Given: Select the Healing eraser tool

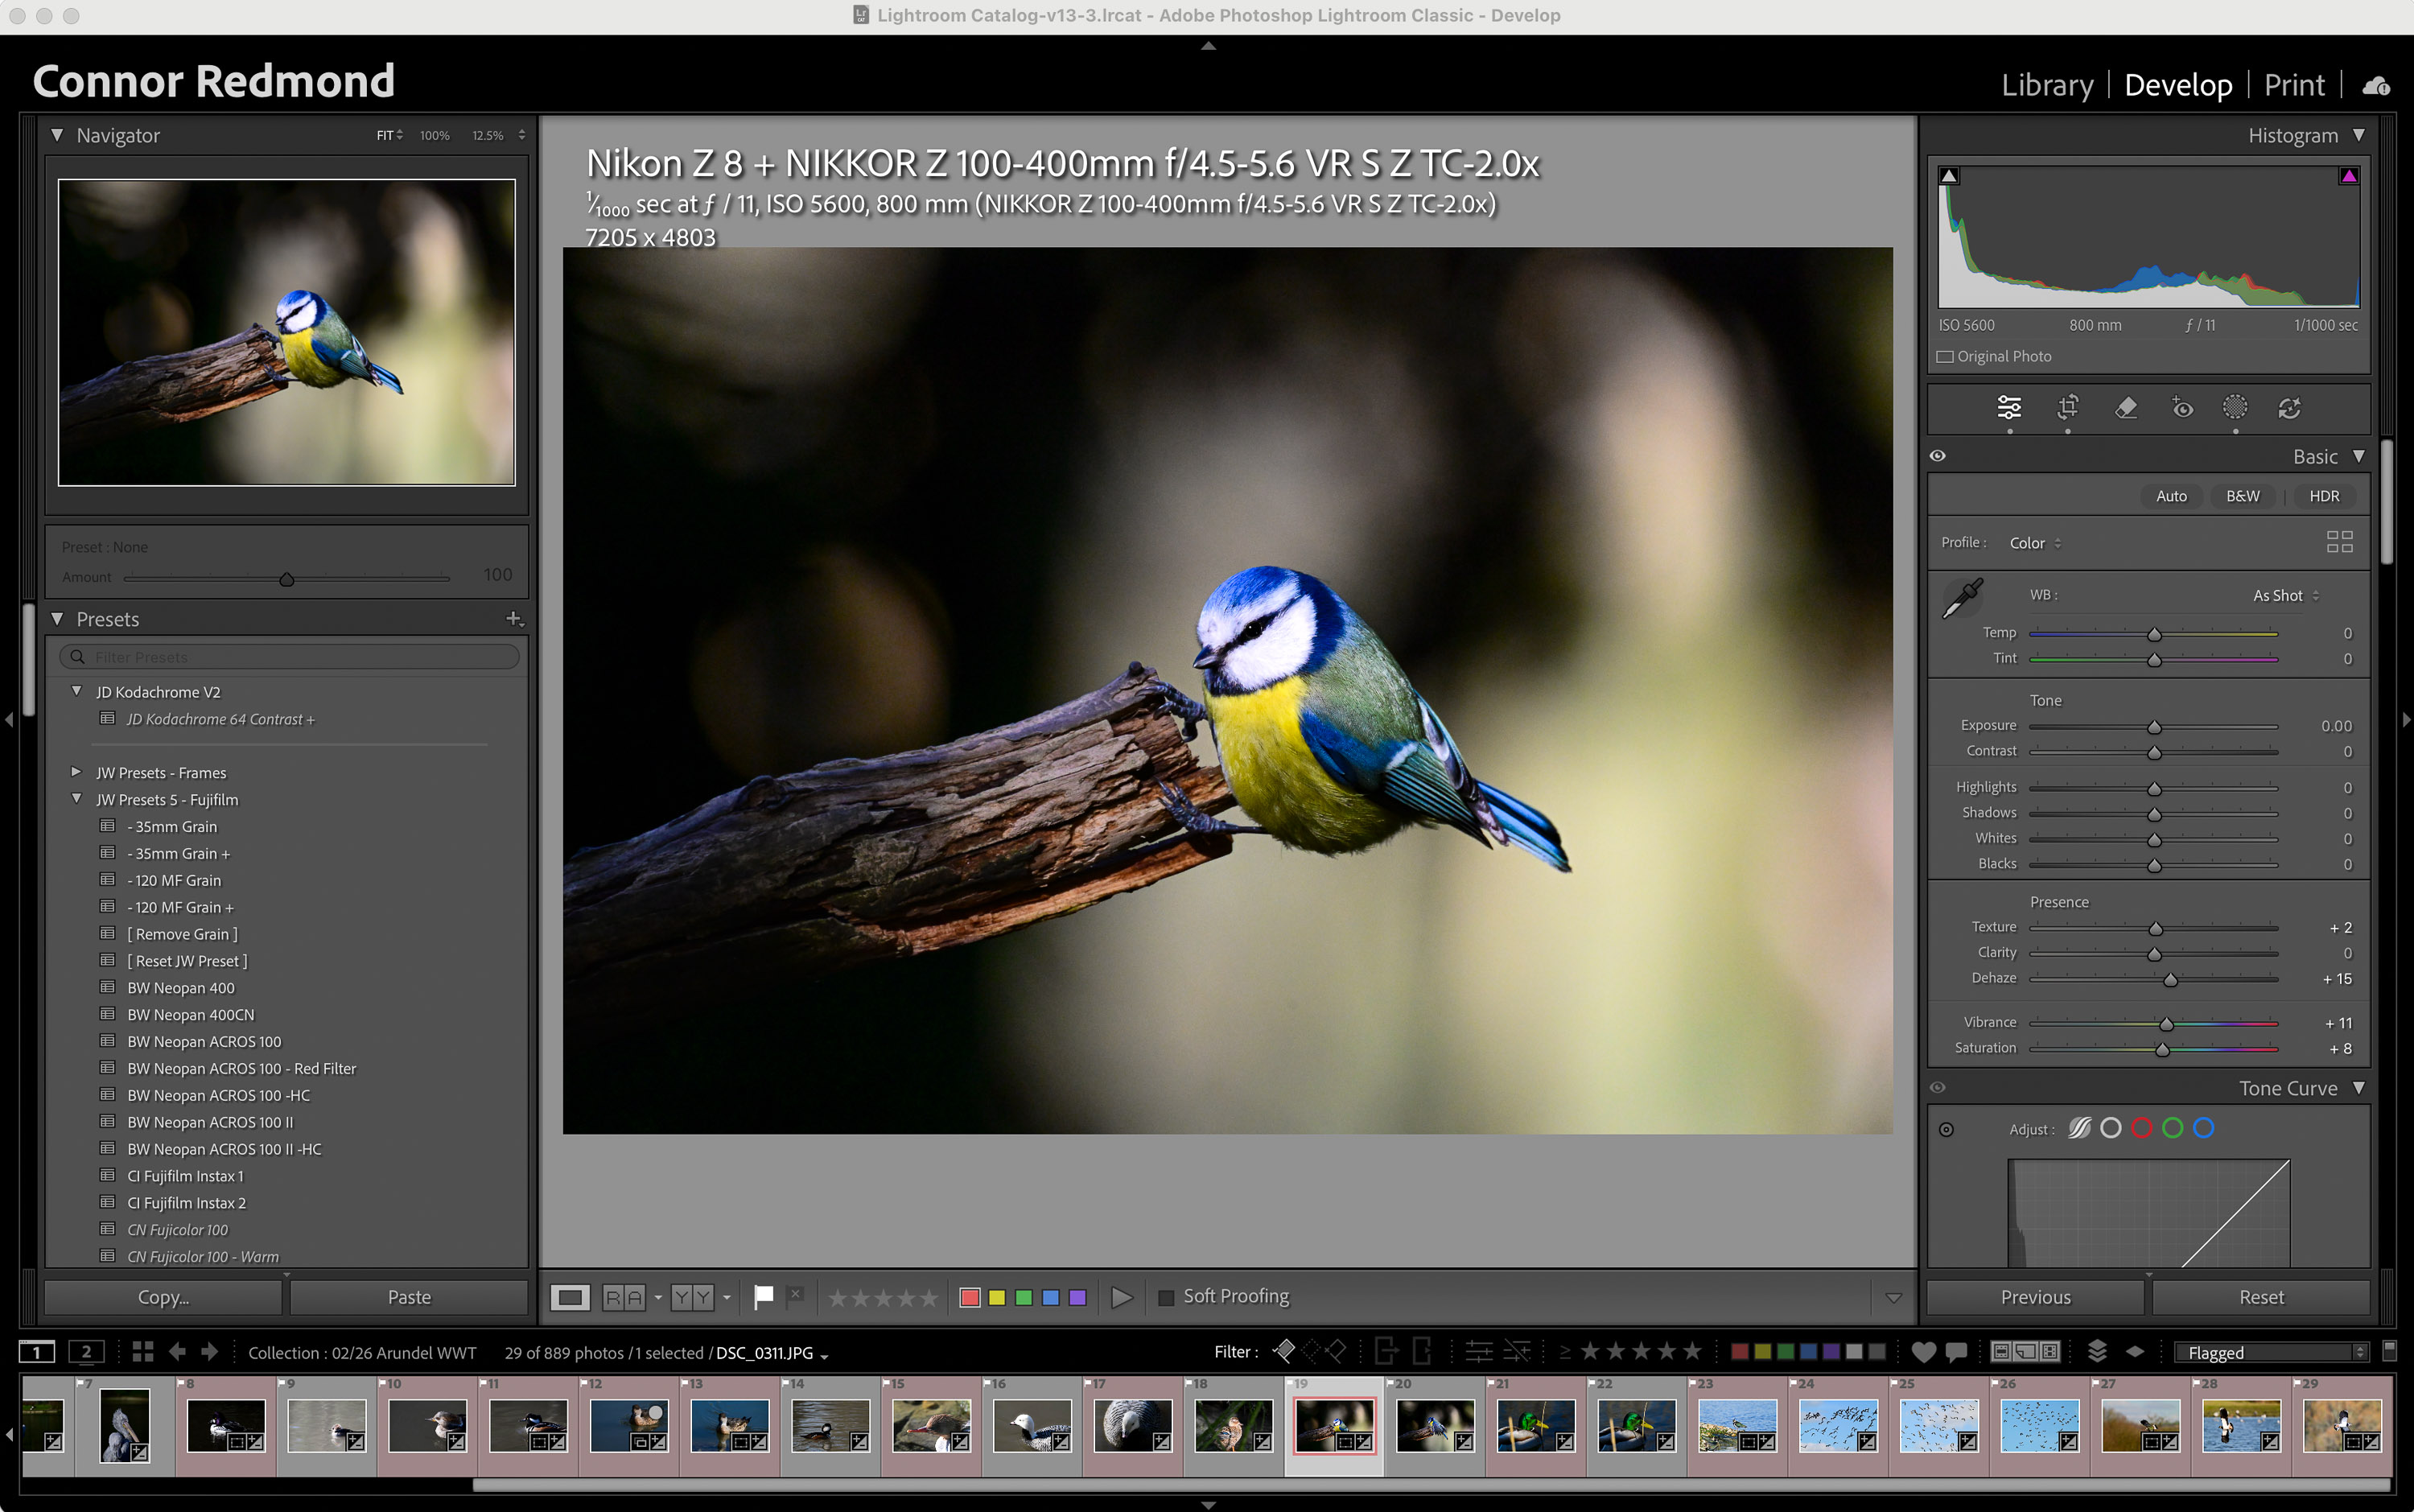Looking at the screenshot, I should pyautogui.click(x=2126, y=408).
